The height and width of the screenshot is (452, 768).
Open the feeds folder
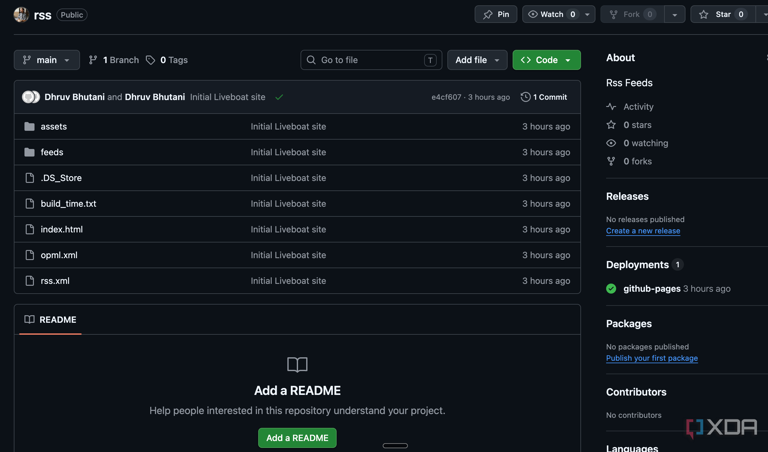click(x=52, y=152)
